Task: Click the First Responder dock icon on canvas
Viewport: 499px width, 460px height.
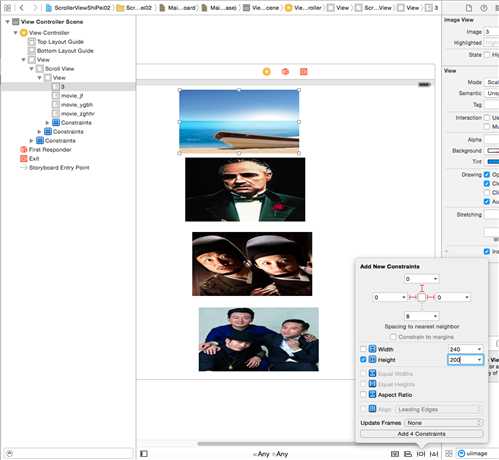Action: coord(285,72)
